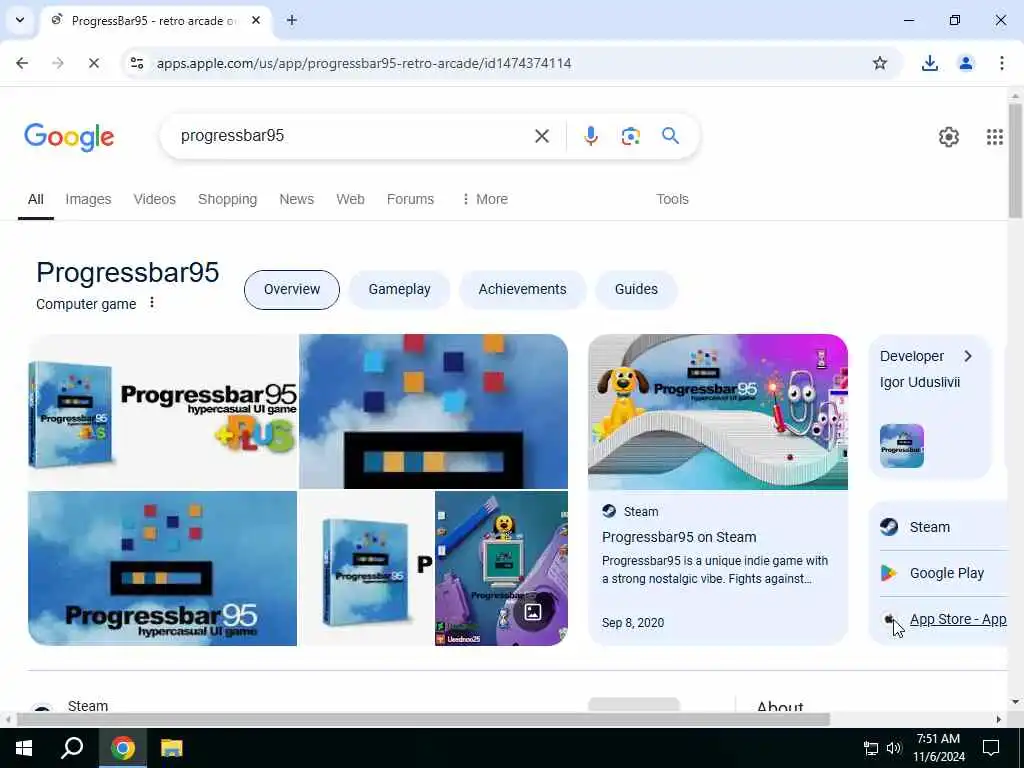Click the Google logo
Viewport: 1024px width, 768px height.
click(69, 136)
